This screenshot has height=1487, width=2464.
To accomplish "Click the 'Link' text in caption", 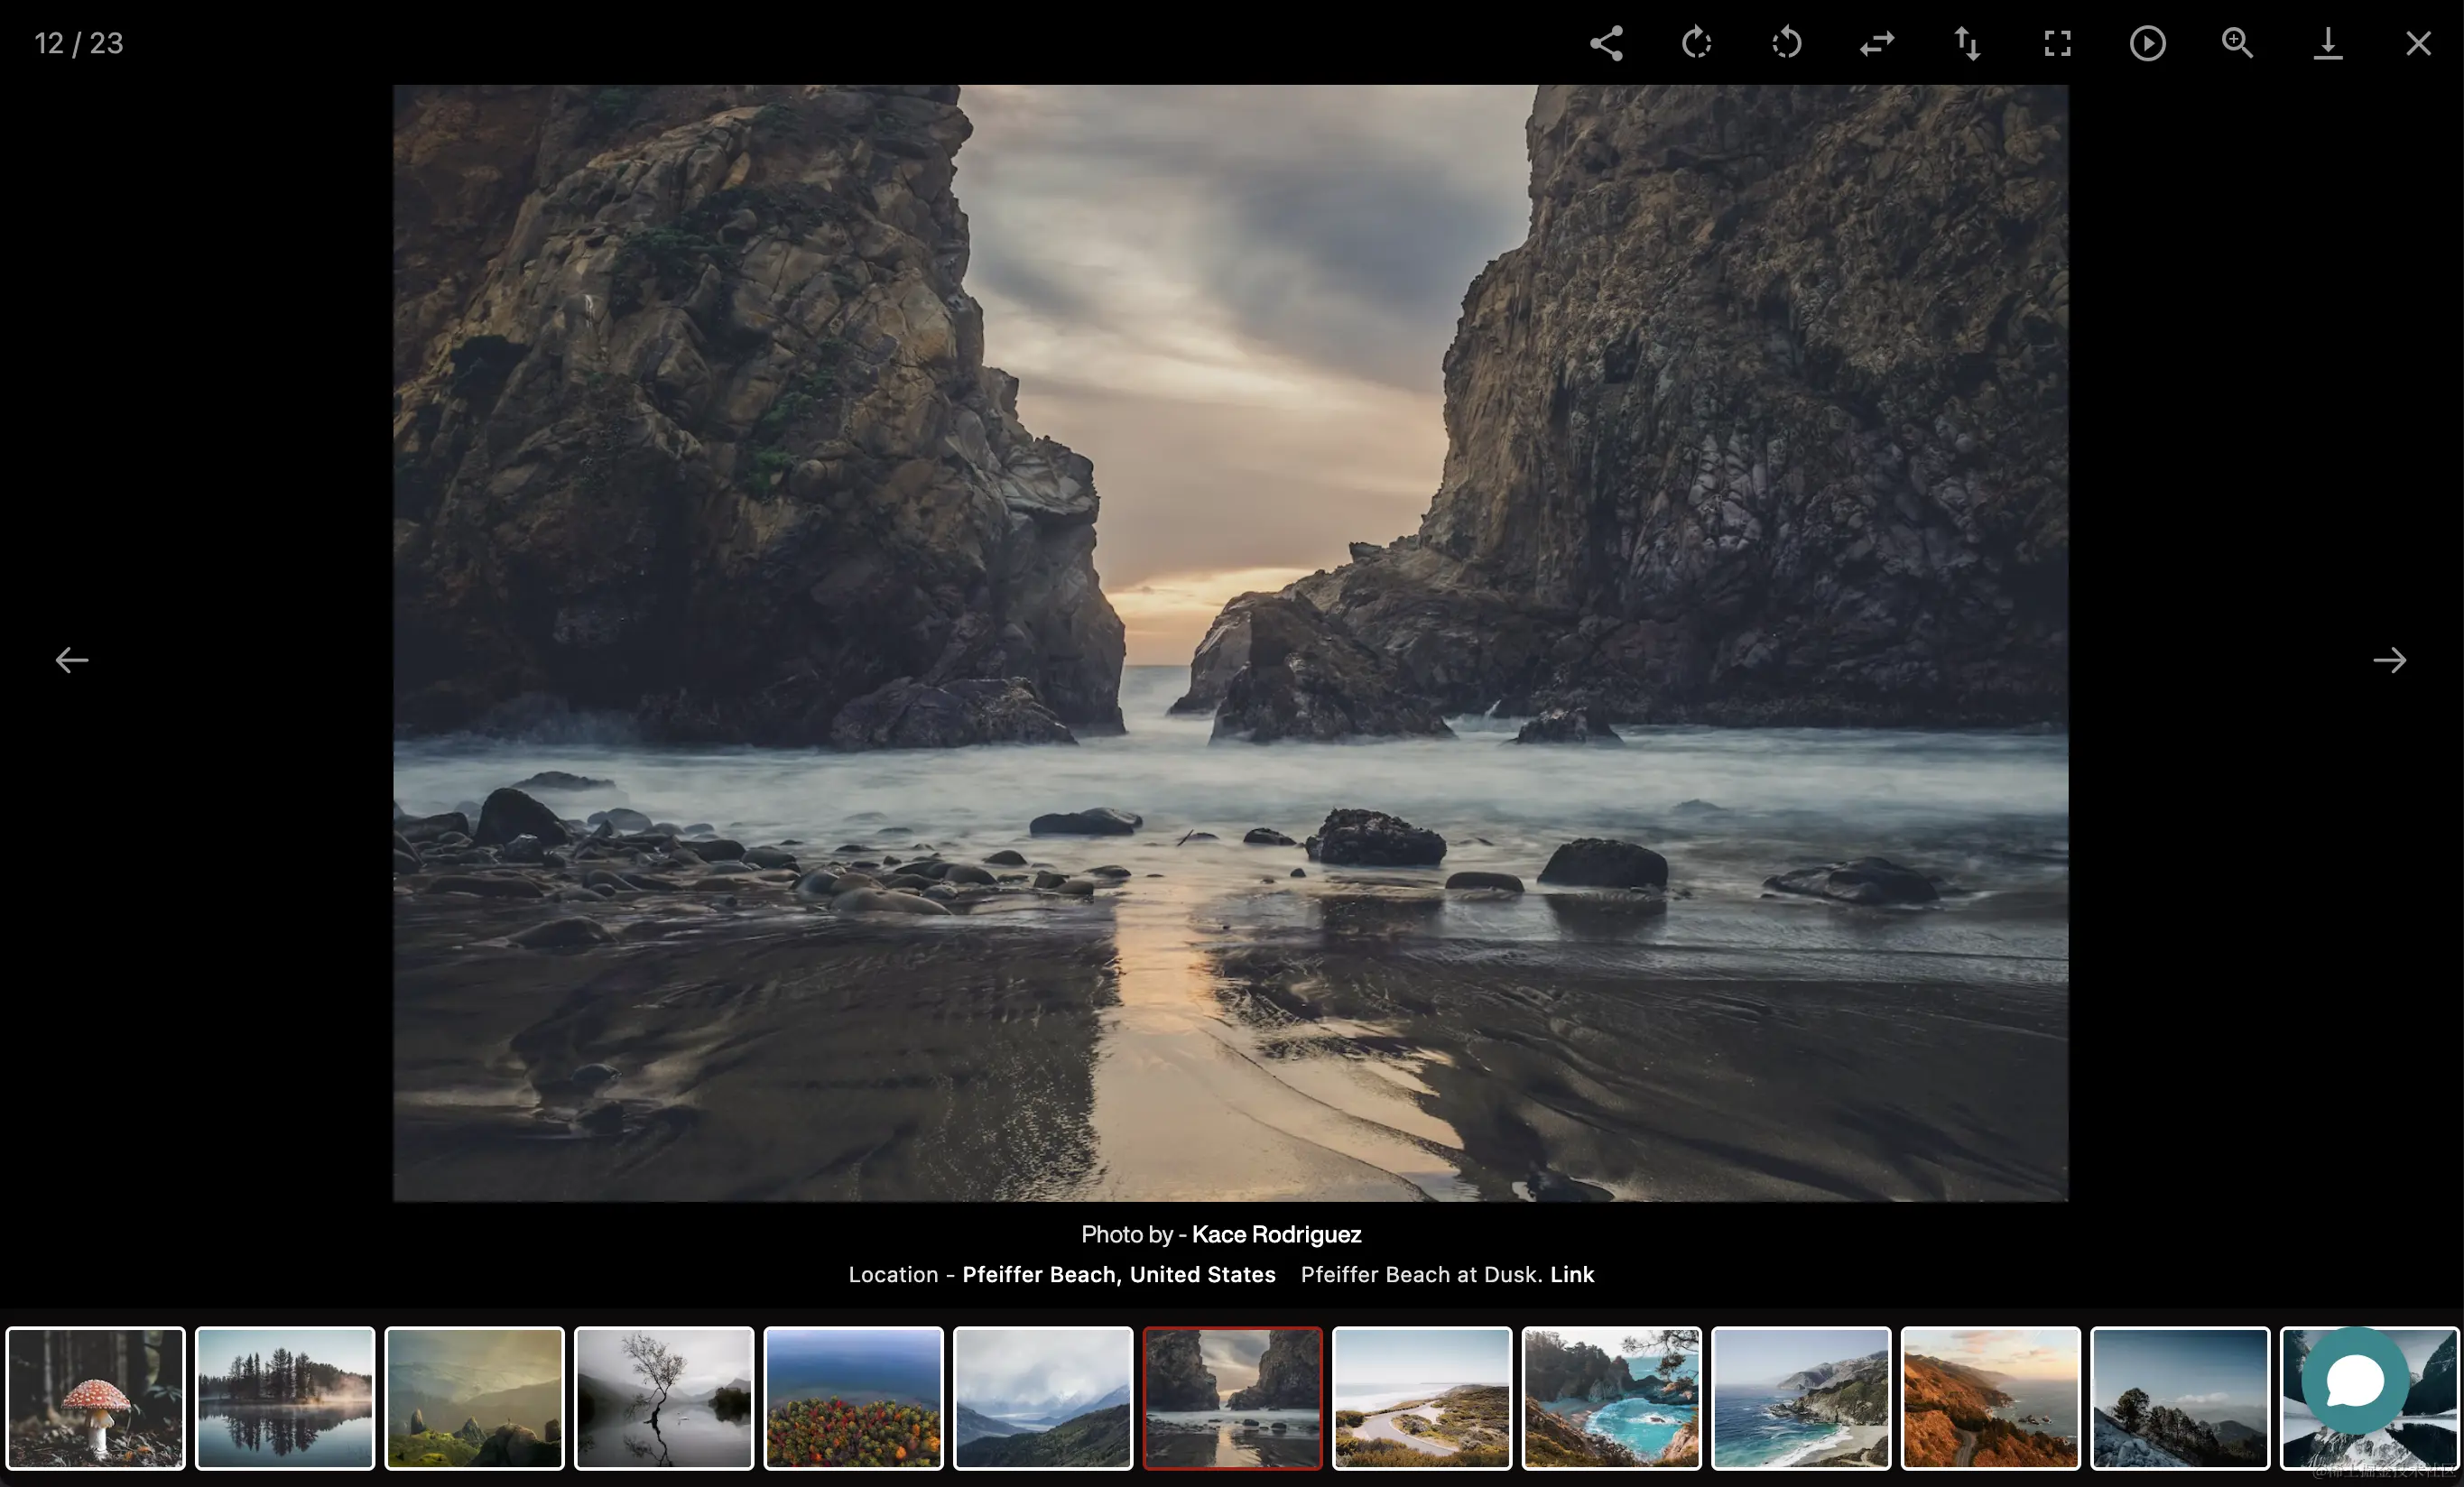I will [1572, 1274].
